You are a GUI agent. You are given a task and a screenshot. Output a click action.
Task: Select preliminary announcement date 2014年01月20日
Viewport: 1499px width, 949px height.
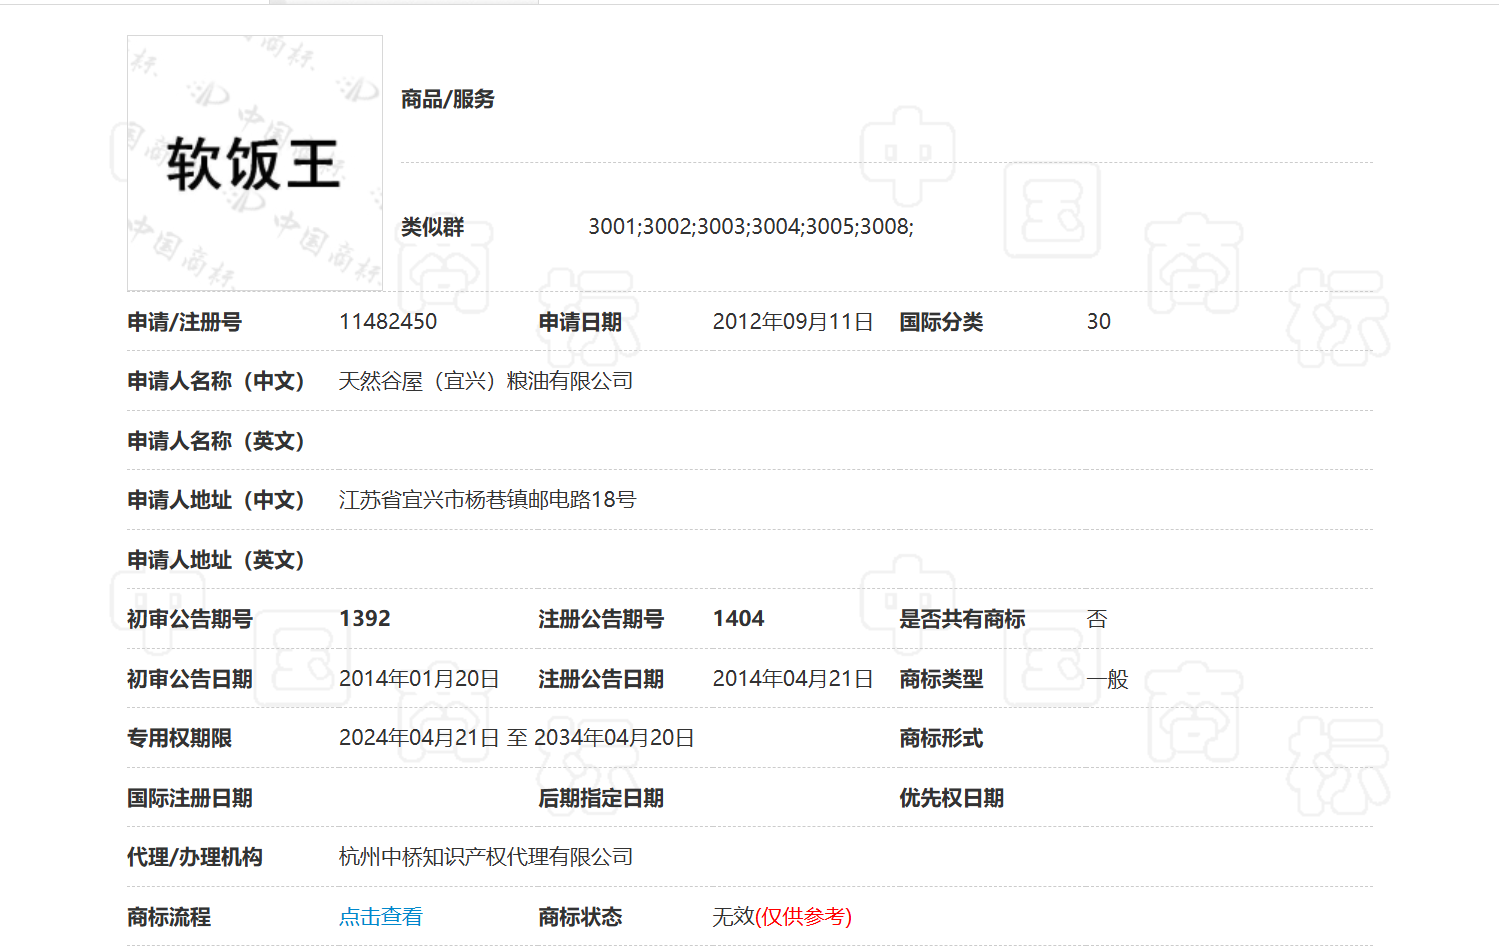pyautogui.click(x=419, y=678)
